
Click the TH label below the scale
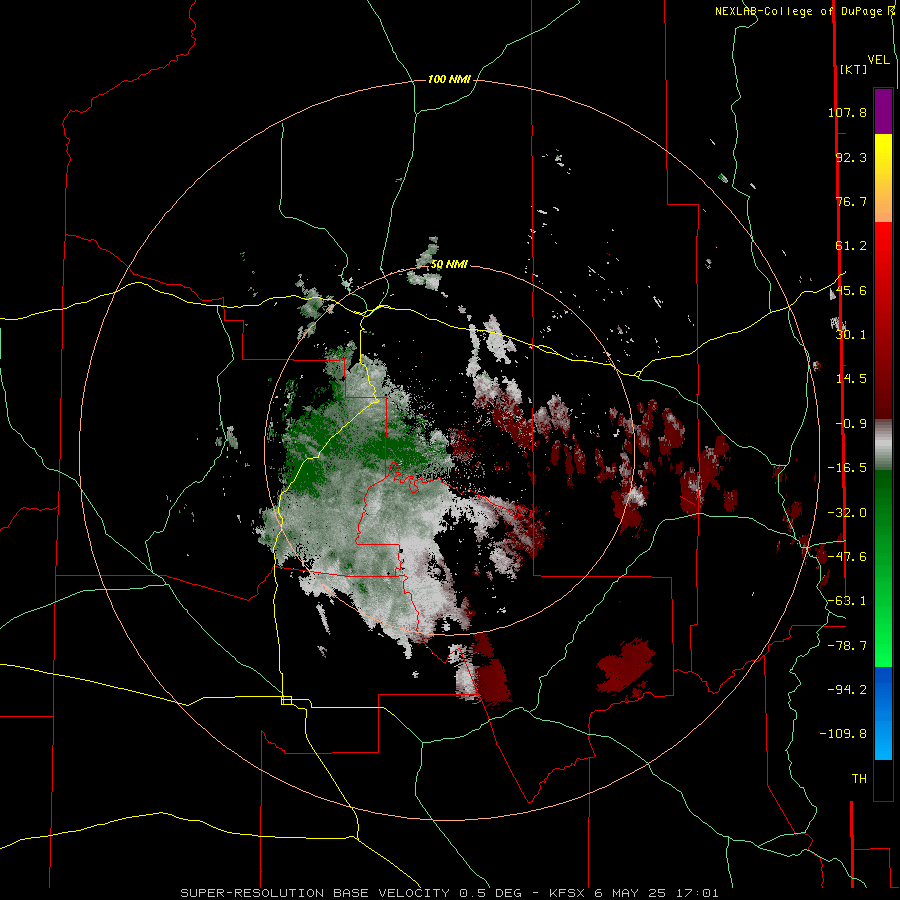[x=859, y=778]
